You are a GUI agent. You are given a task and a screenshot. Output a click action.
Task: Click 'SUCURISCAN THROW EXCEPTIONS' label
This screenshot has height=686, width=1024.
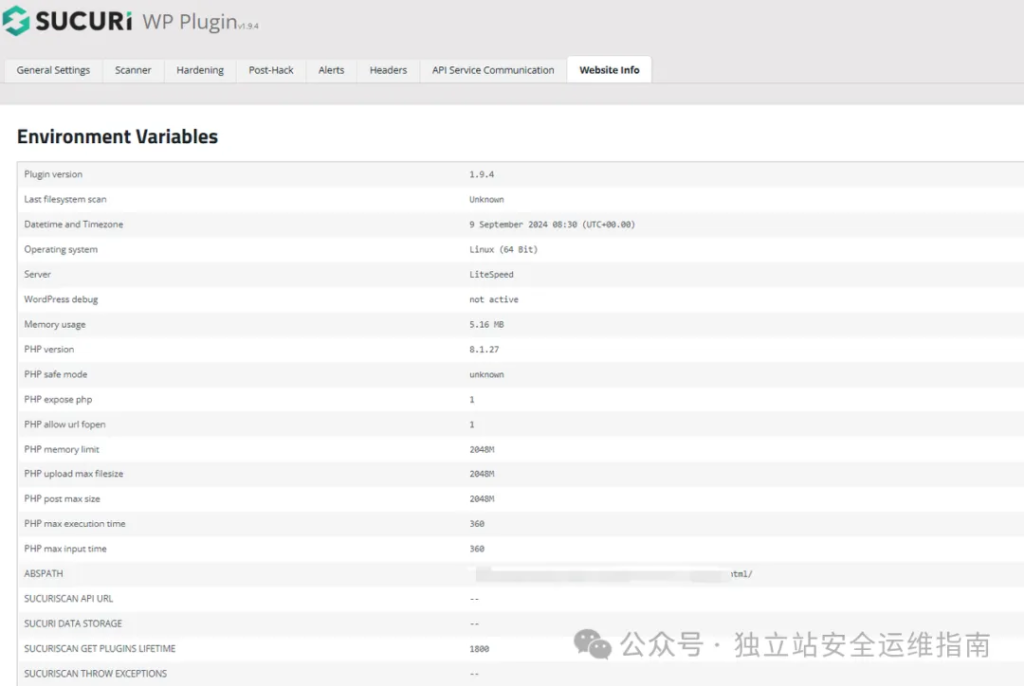(95, 674)
